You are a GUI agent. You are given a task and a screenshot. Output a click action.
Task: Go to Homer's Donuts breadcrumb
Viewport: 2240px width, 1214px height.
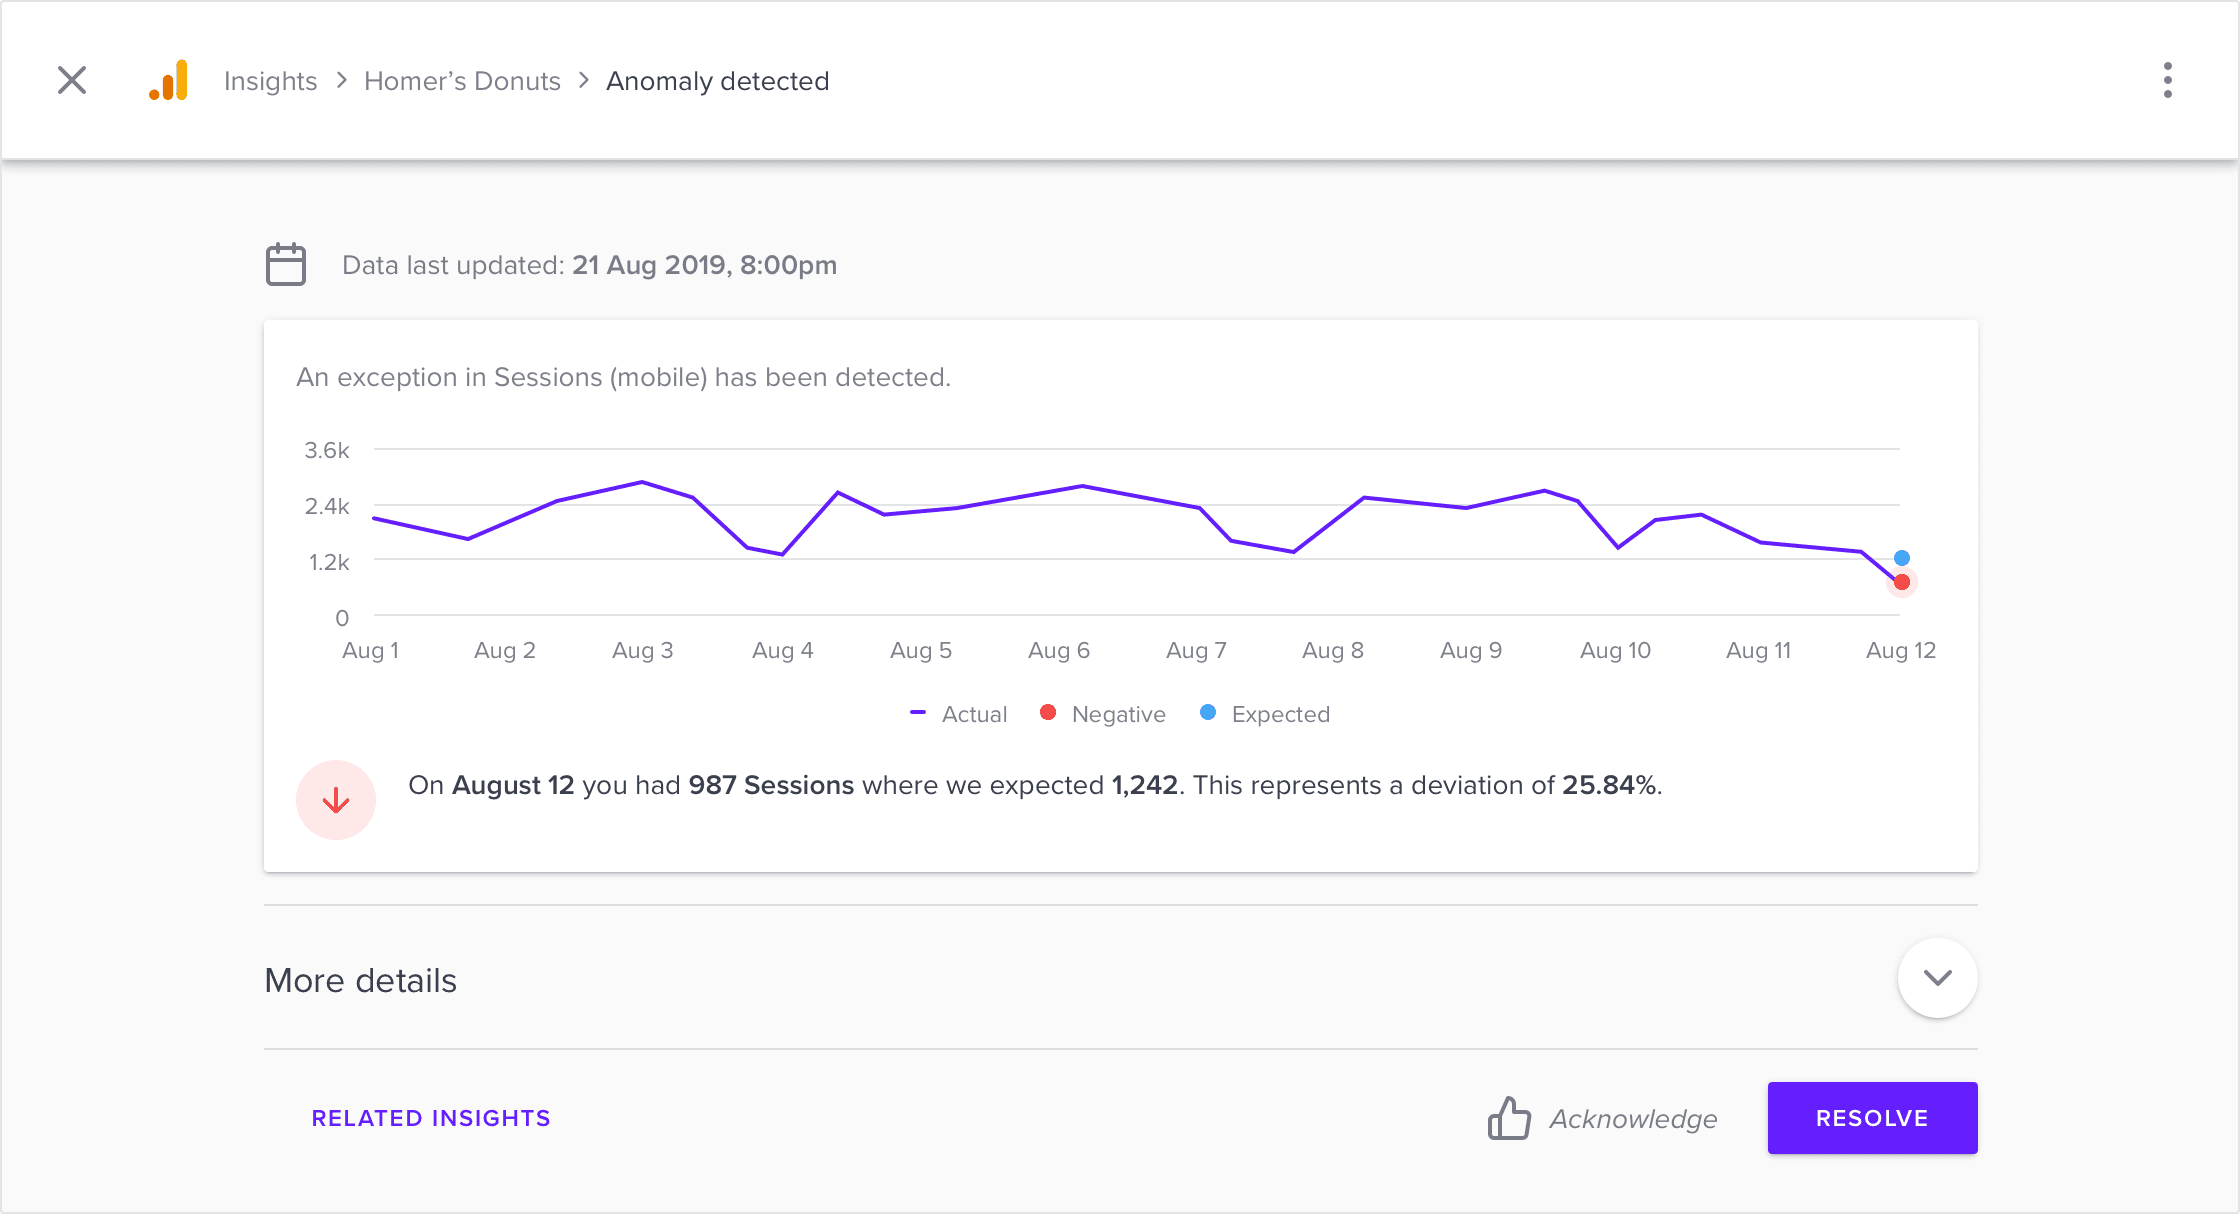point(462,81)
